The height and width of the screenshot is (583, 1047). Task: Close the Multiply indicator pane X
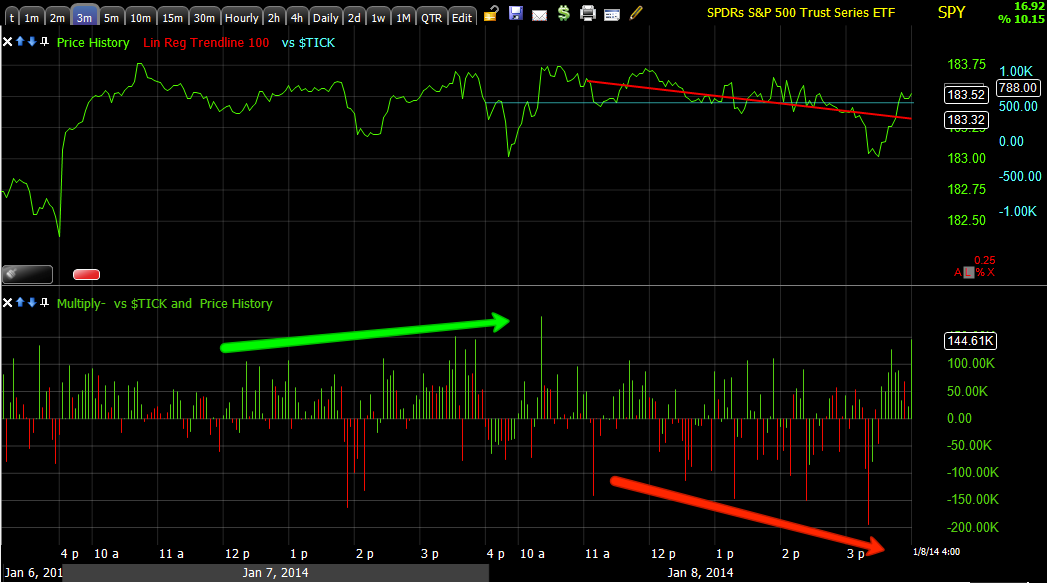click(x=7, y=303)
